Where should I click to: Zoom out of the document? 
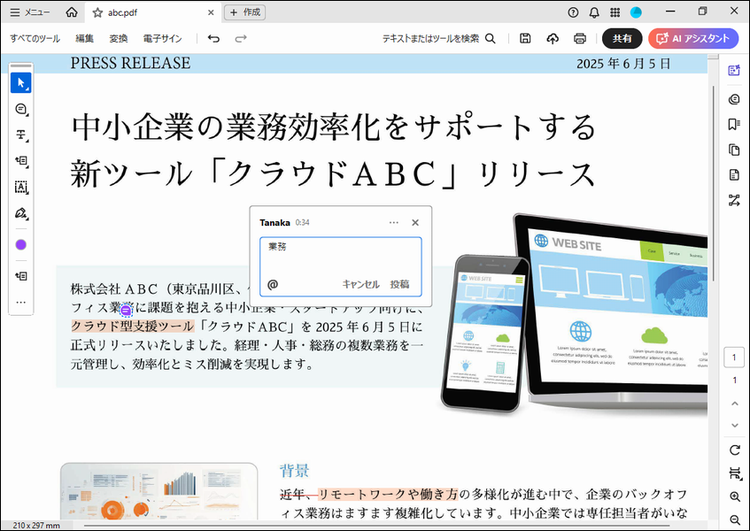pos(734,520)
